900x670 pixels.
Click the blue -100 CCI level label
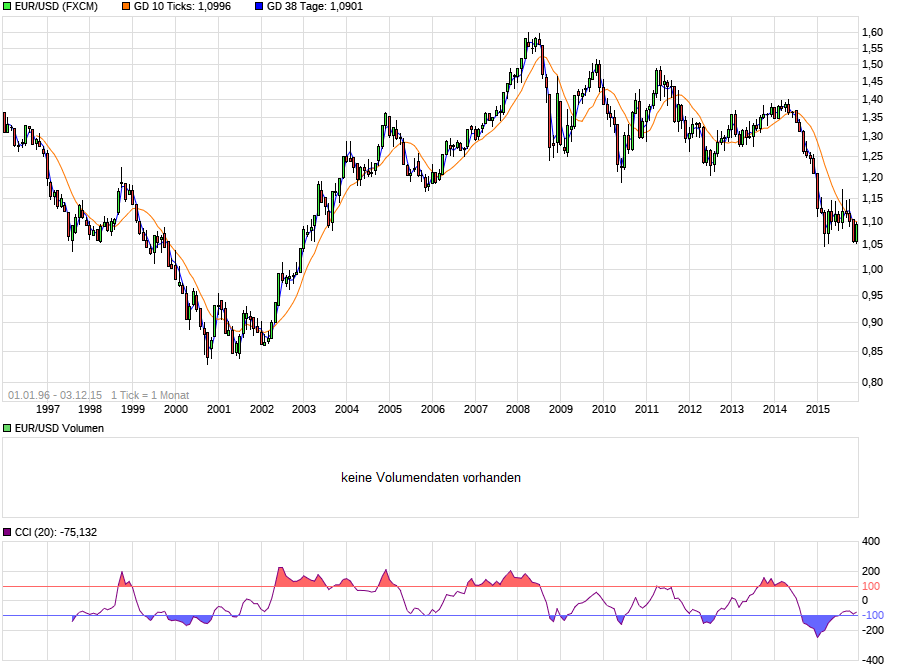872,615
